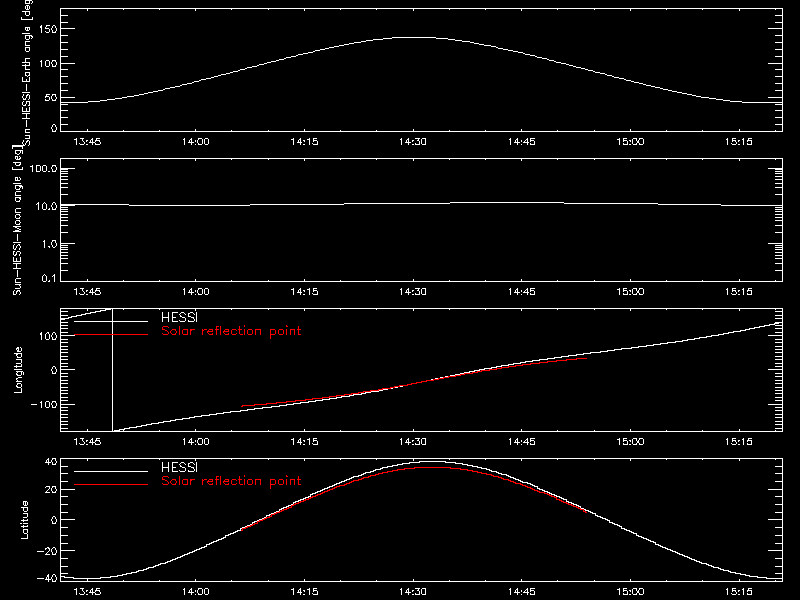The image size is (800, 600).
Task: Click white HESSI legend line in Longitude plot
Action: [111, 321]
